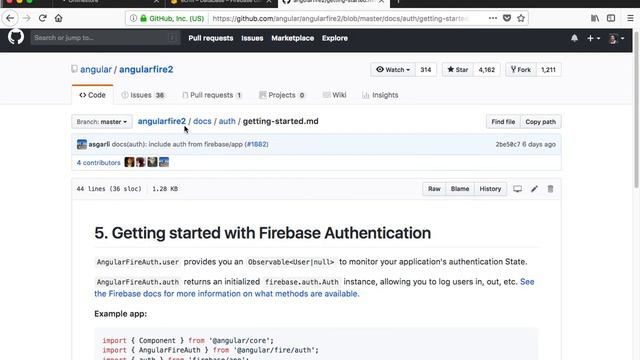Open Marketplace in top navigation

(293, 38)
